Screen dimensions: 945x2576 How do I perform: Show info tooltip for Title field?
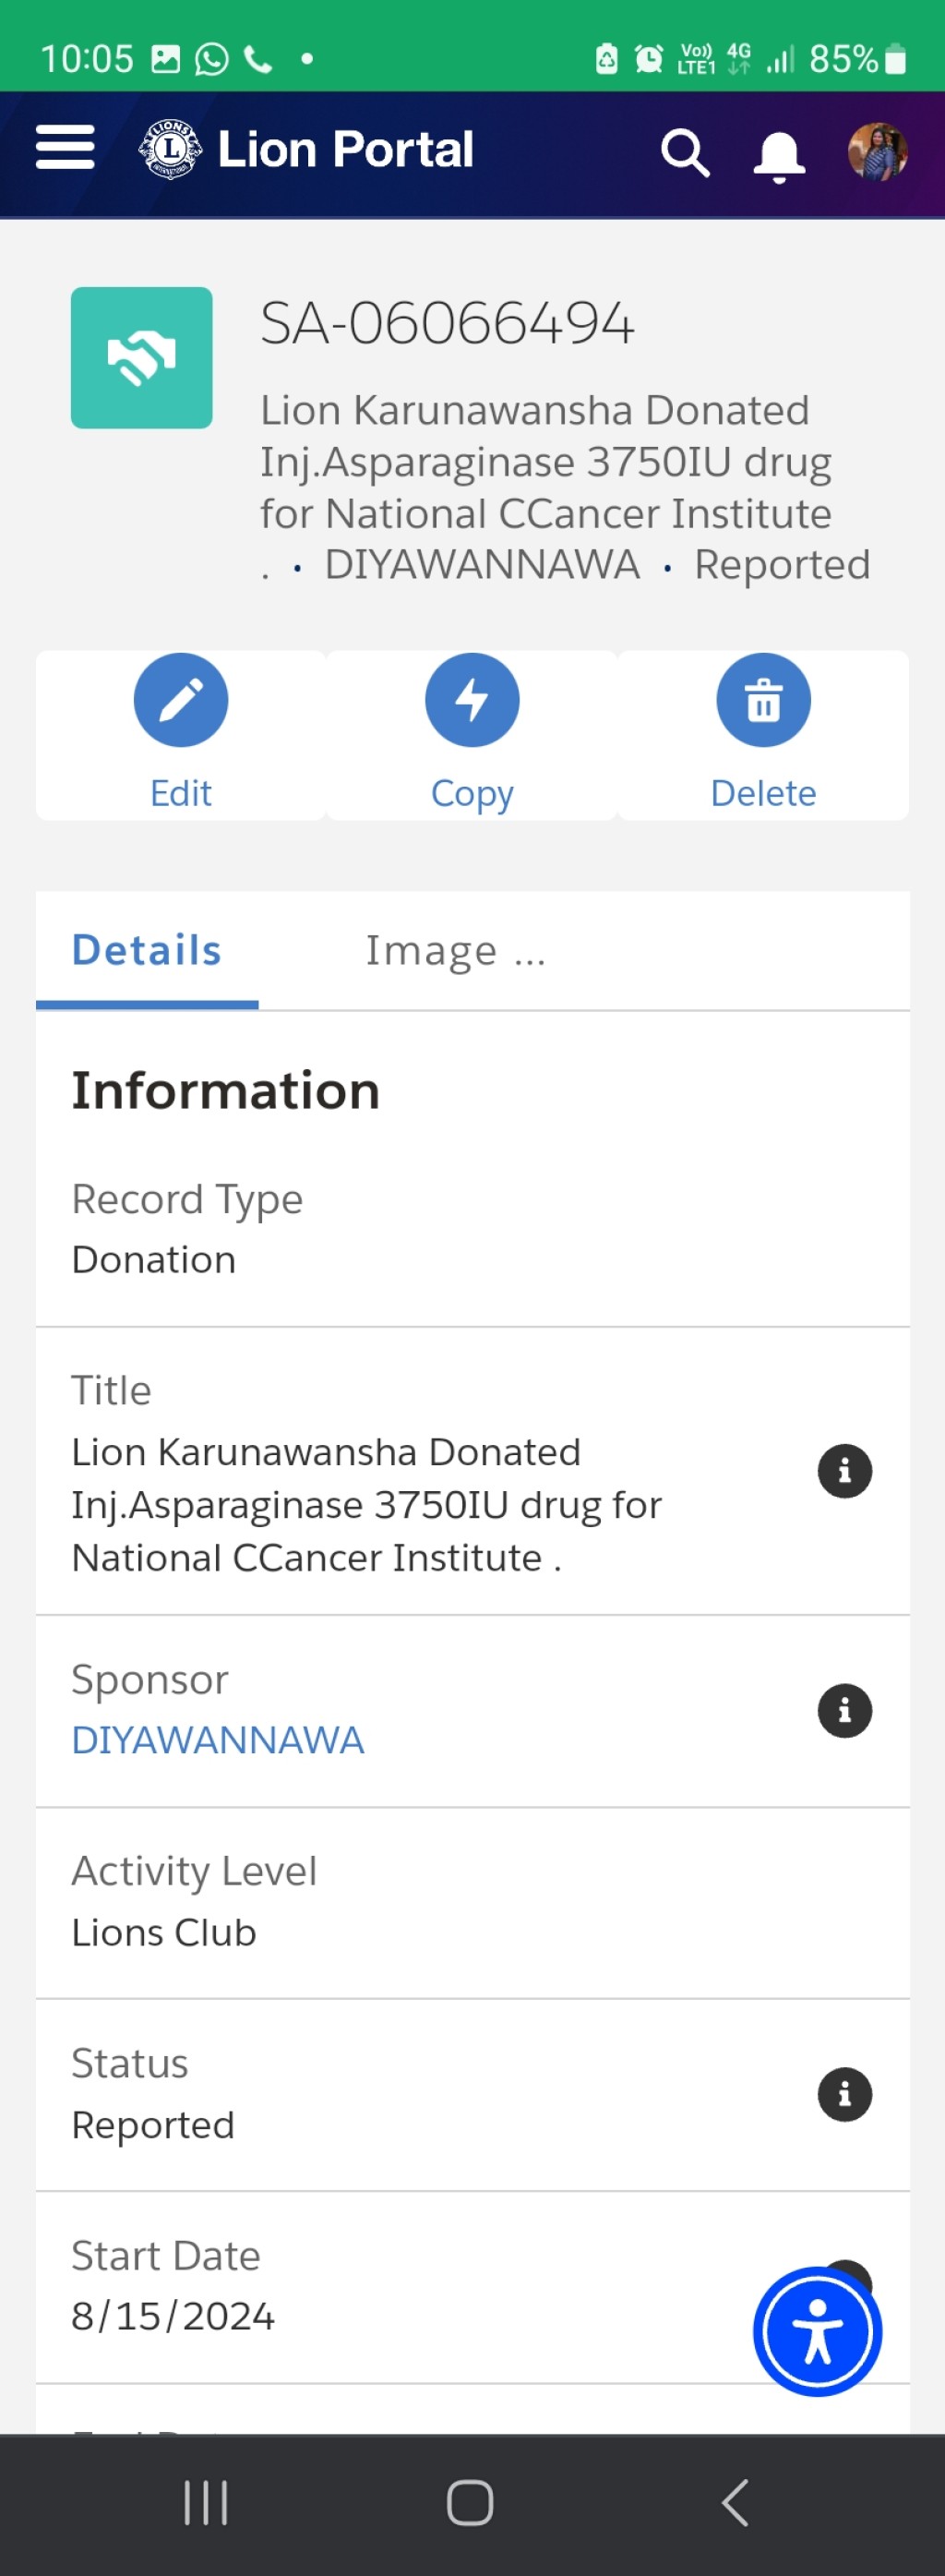click(845, 1471)
